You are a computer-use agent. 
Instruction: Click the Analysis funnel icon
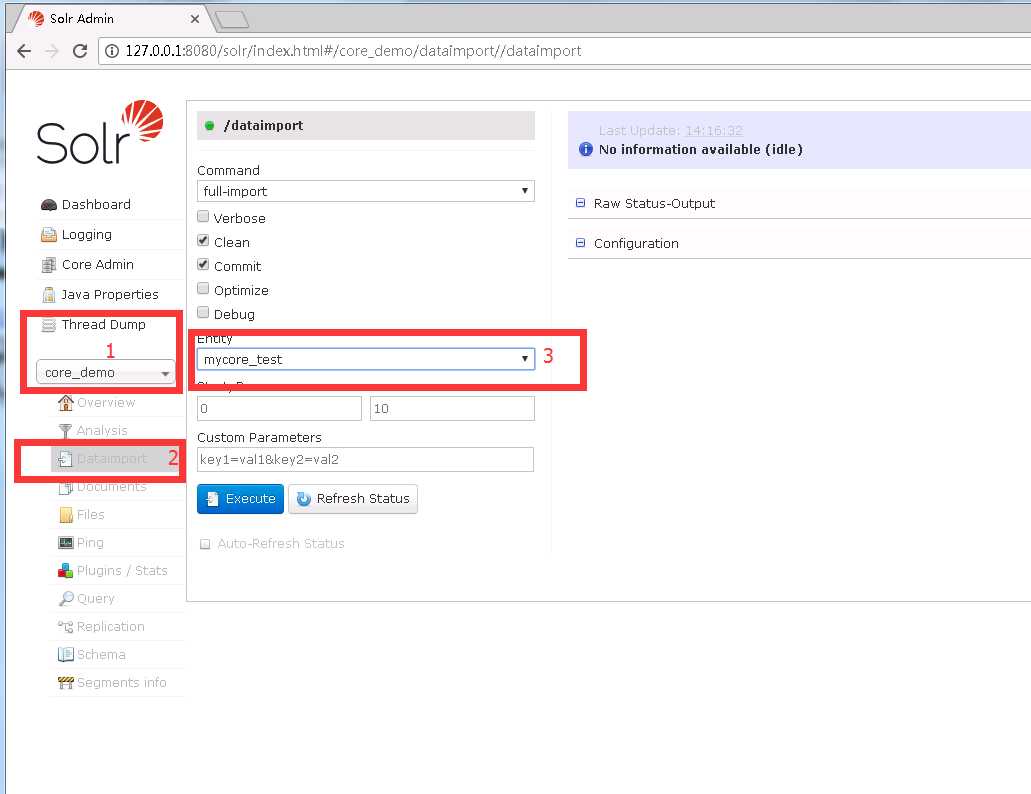(x=65, y=431)
